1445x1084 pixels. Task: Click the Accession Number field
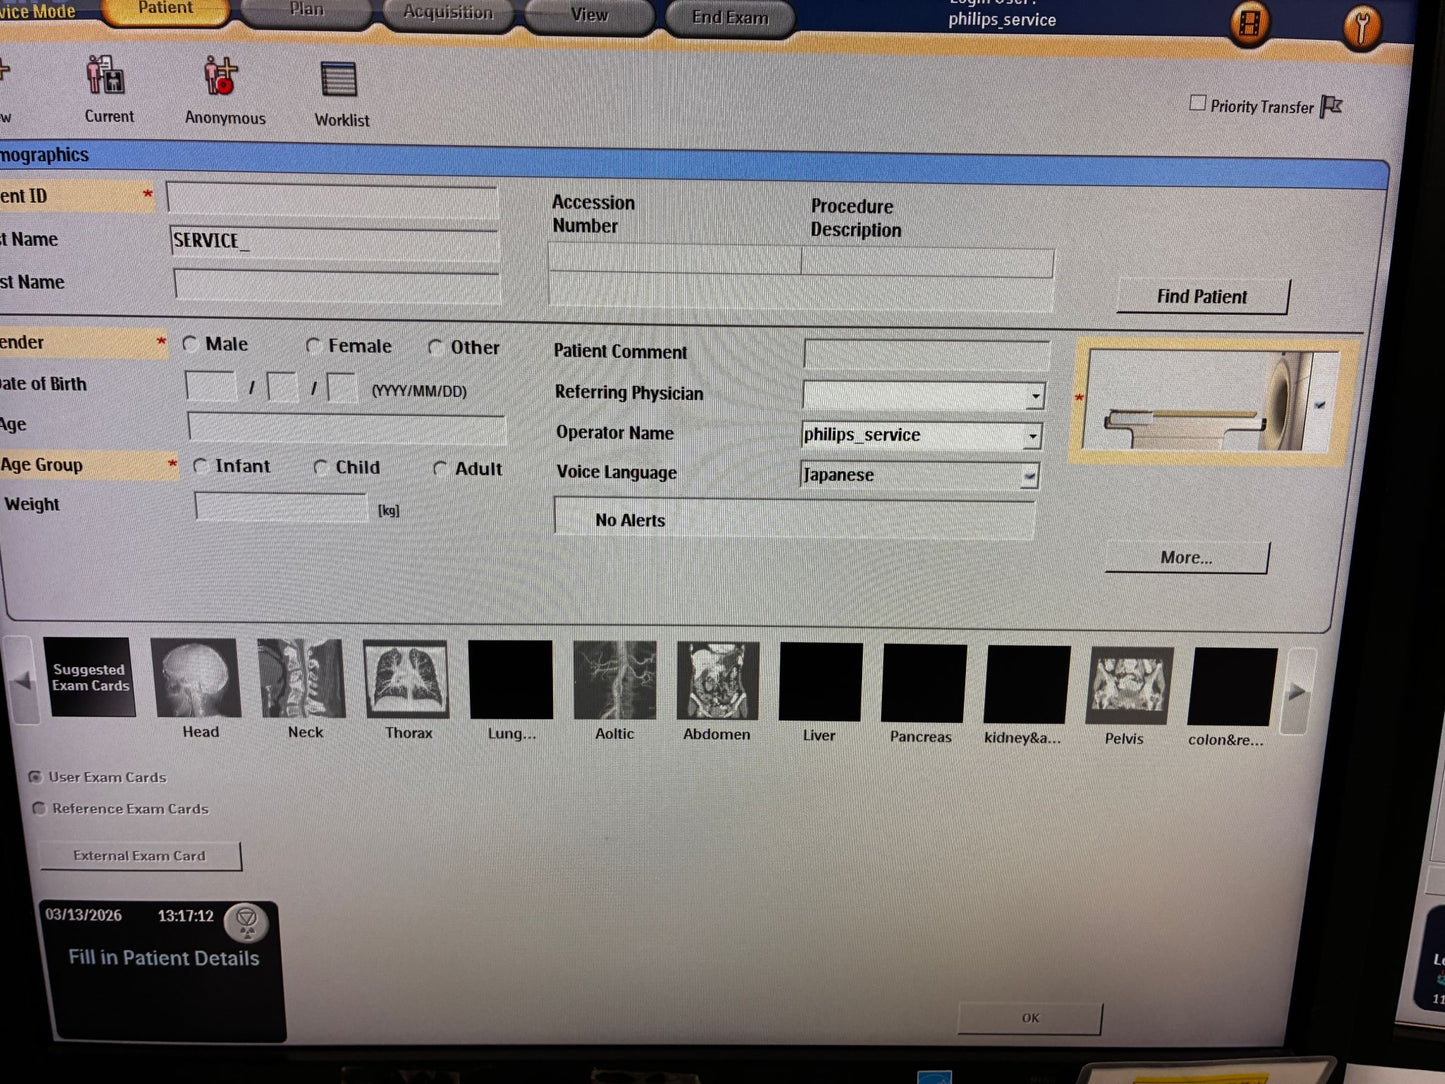tap(675, 260)
